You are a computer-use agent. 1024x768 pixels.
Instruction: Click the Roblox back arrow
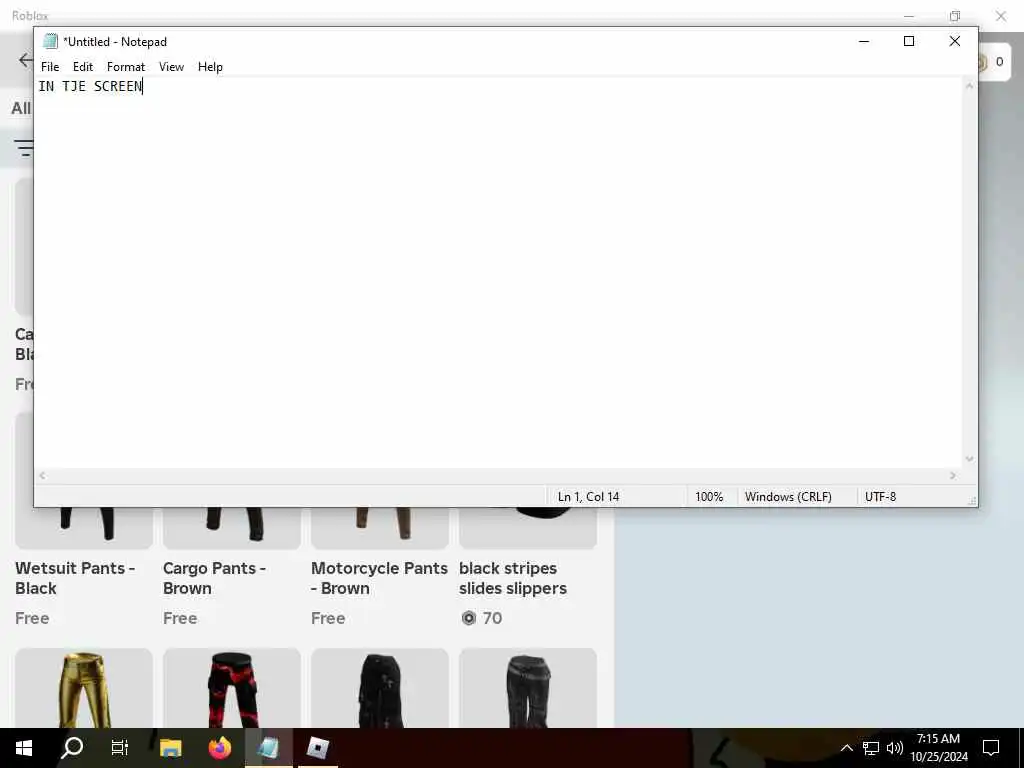[25, 61]
